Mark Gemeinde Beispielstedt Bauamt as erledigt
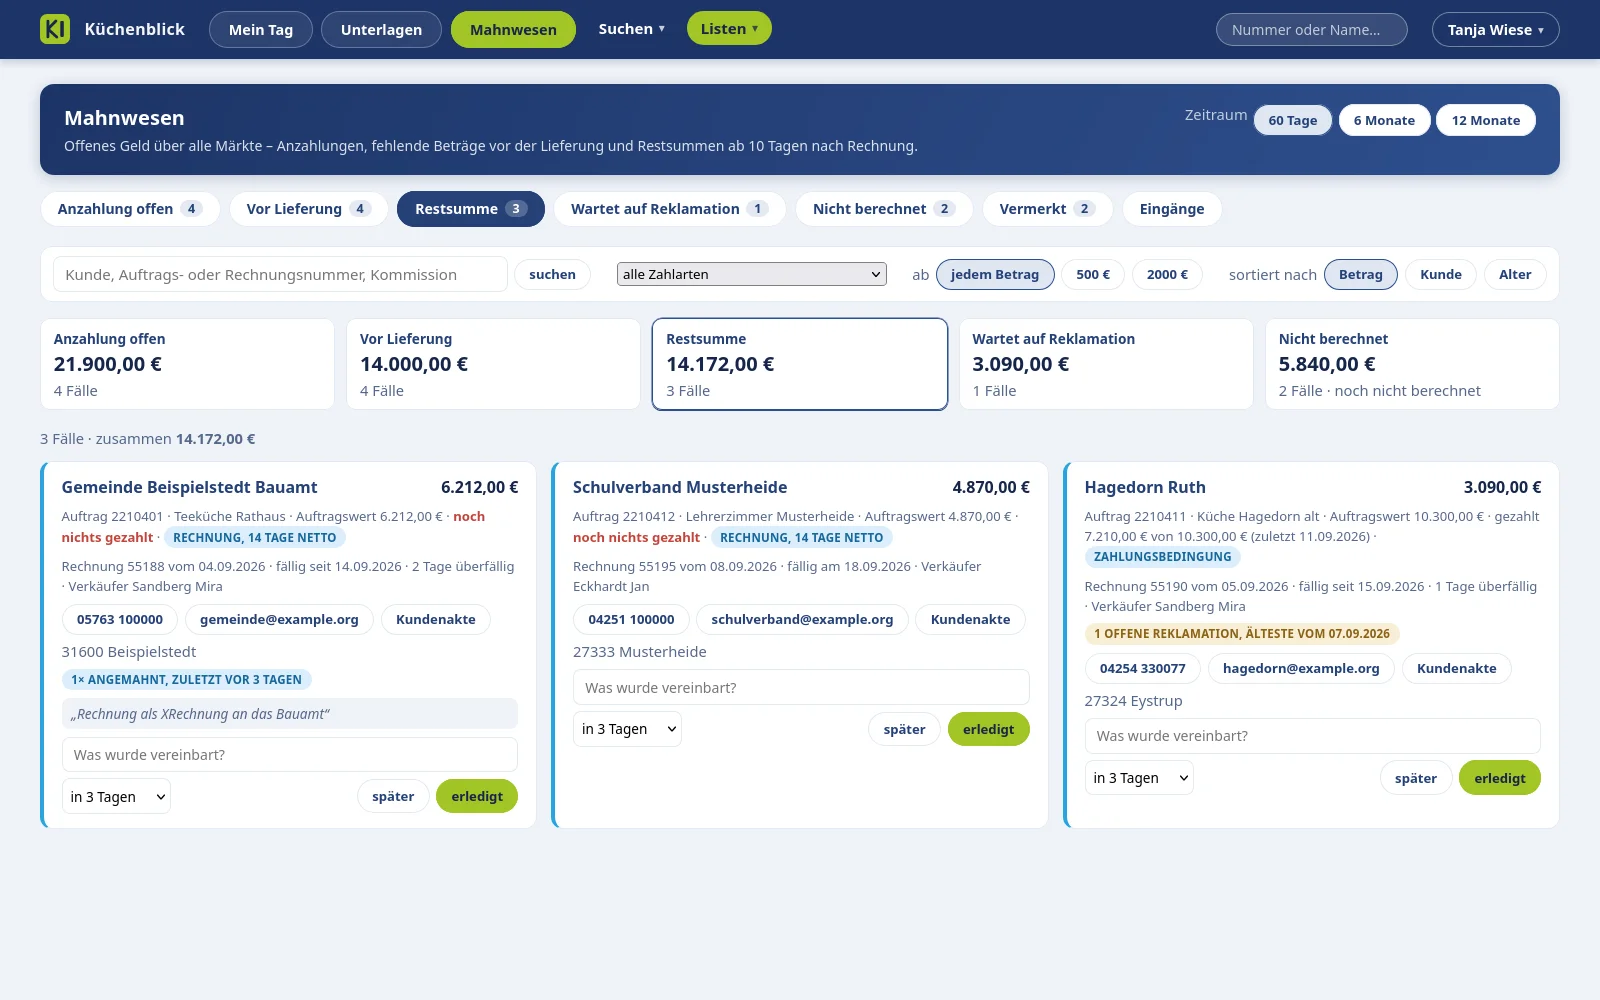The width and height of the screenshot is (1600, 1000). tap(477, 796)
